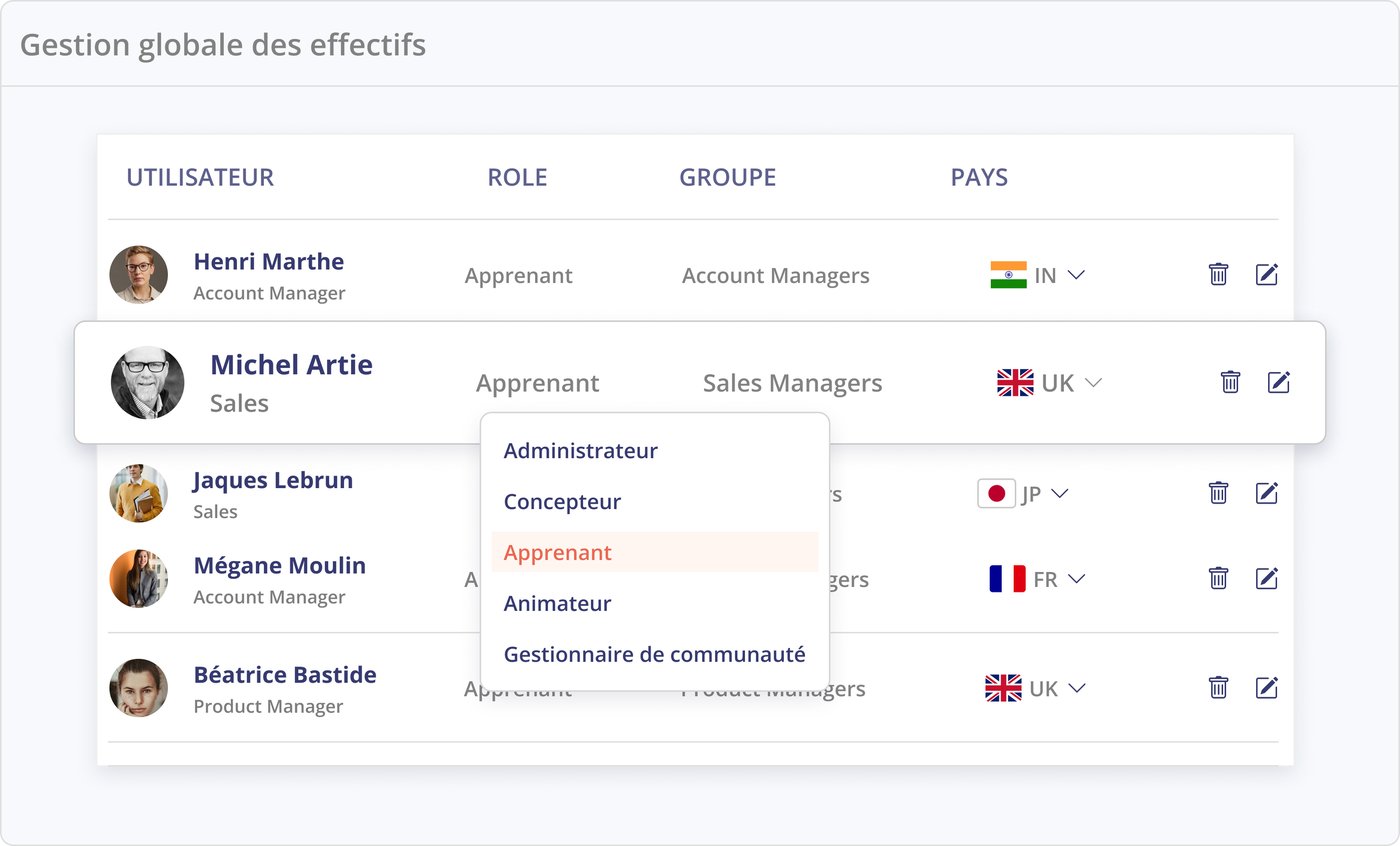Open Mégane Moulin user name
1400x846 pixels.
279,565
